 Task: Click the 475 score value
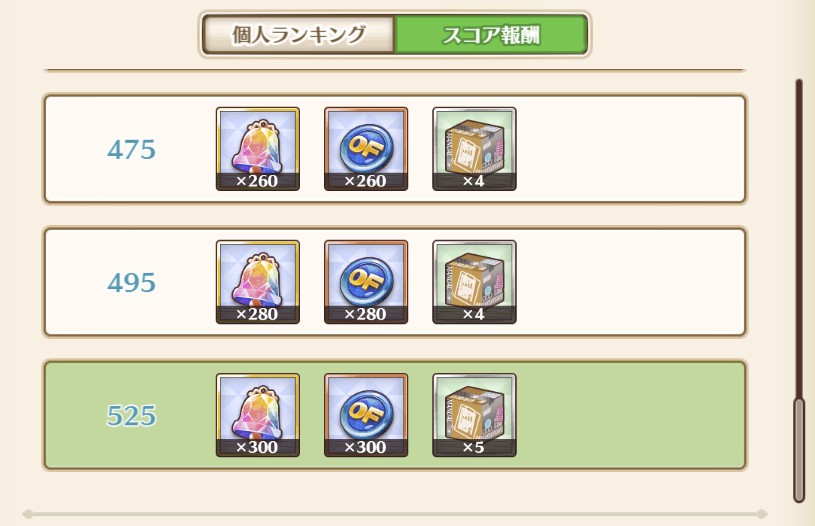pos(132,150)
